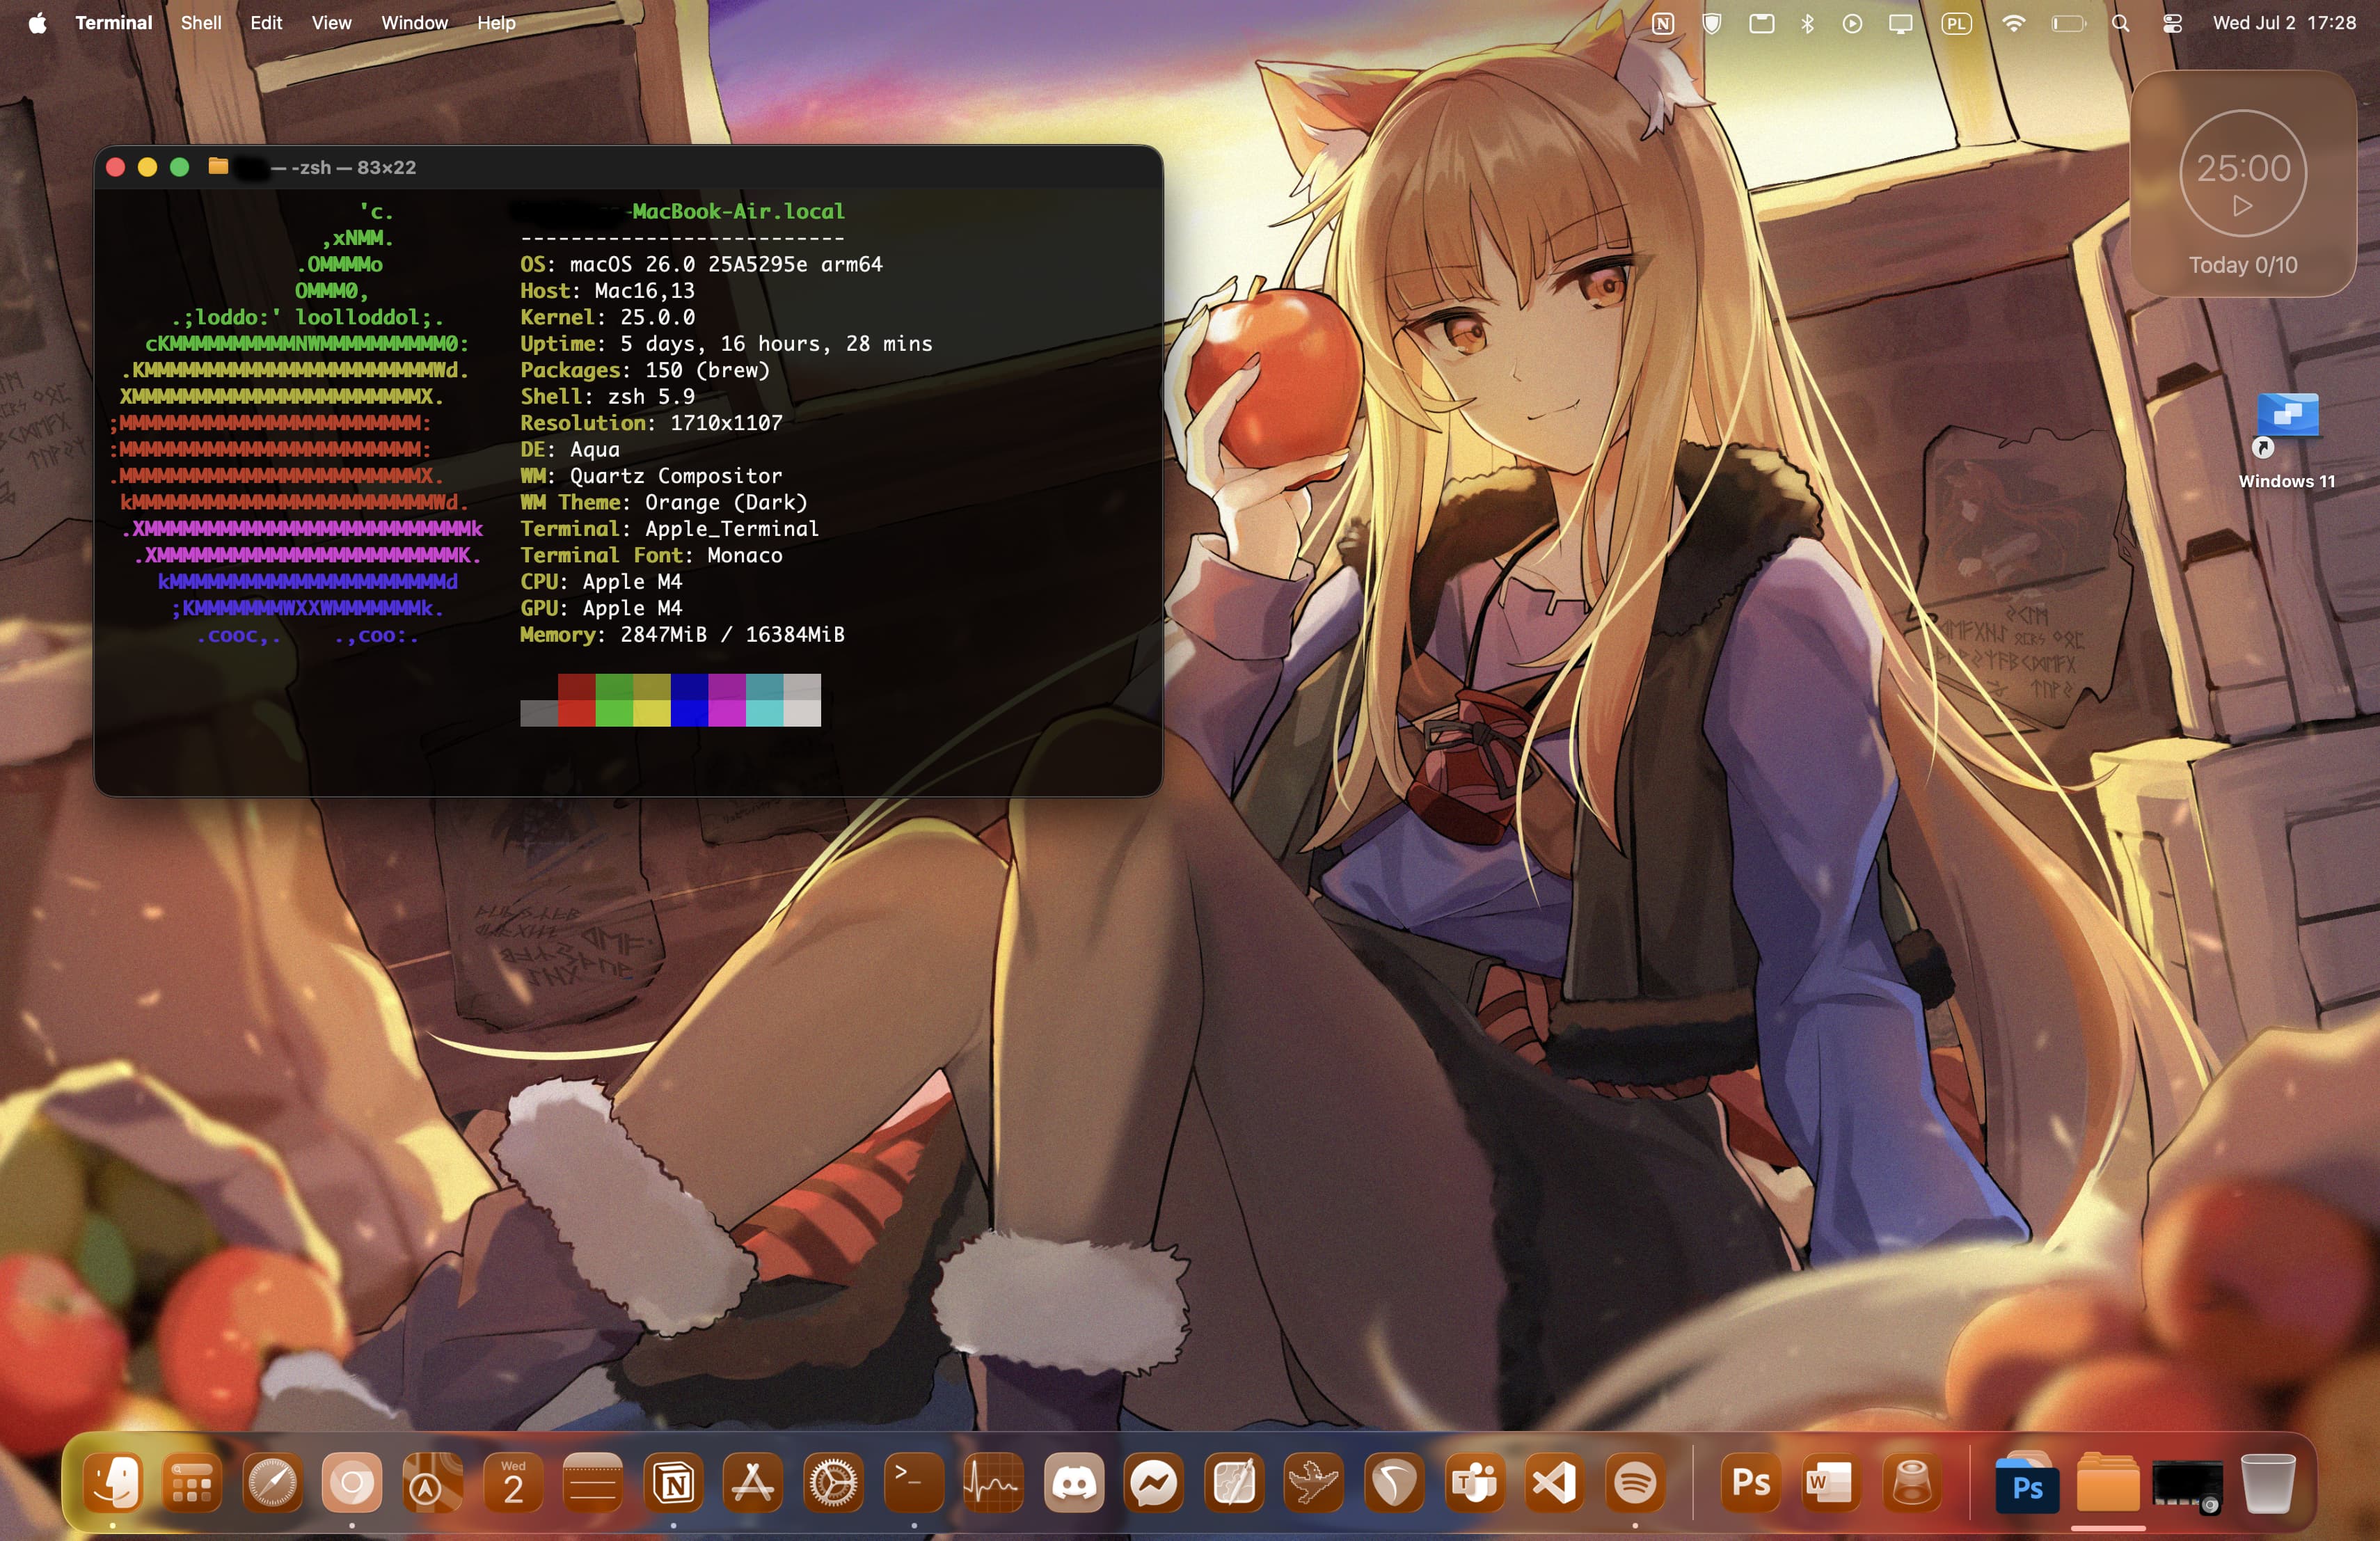Click the Terminal icon in the Dock
2380x1541 pixels.
coord(914,1483)
